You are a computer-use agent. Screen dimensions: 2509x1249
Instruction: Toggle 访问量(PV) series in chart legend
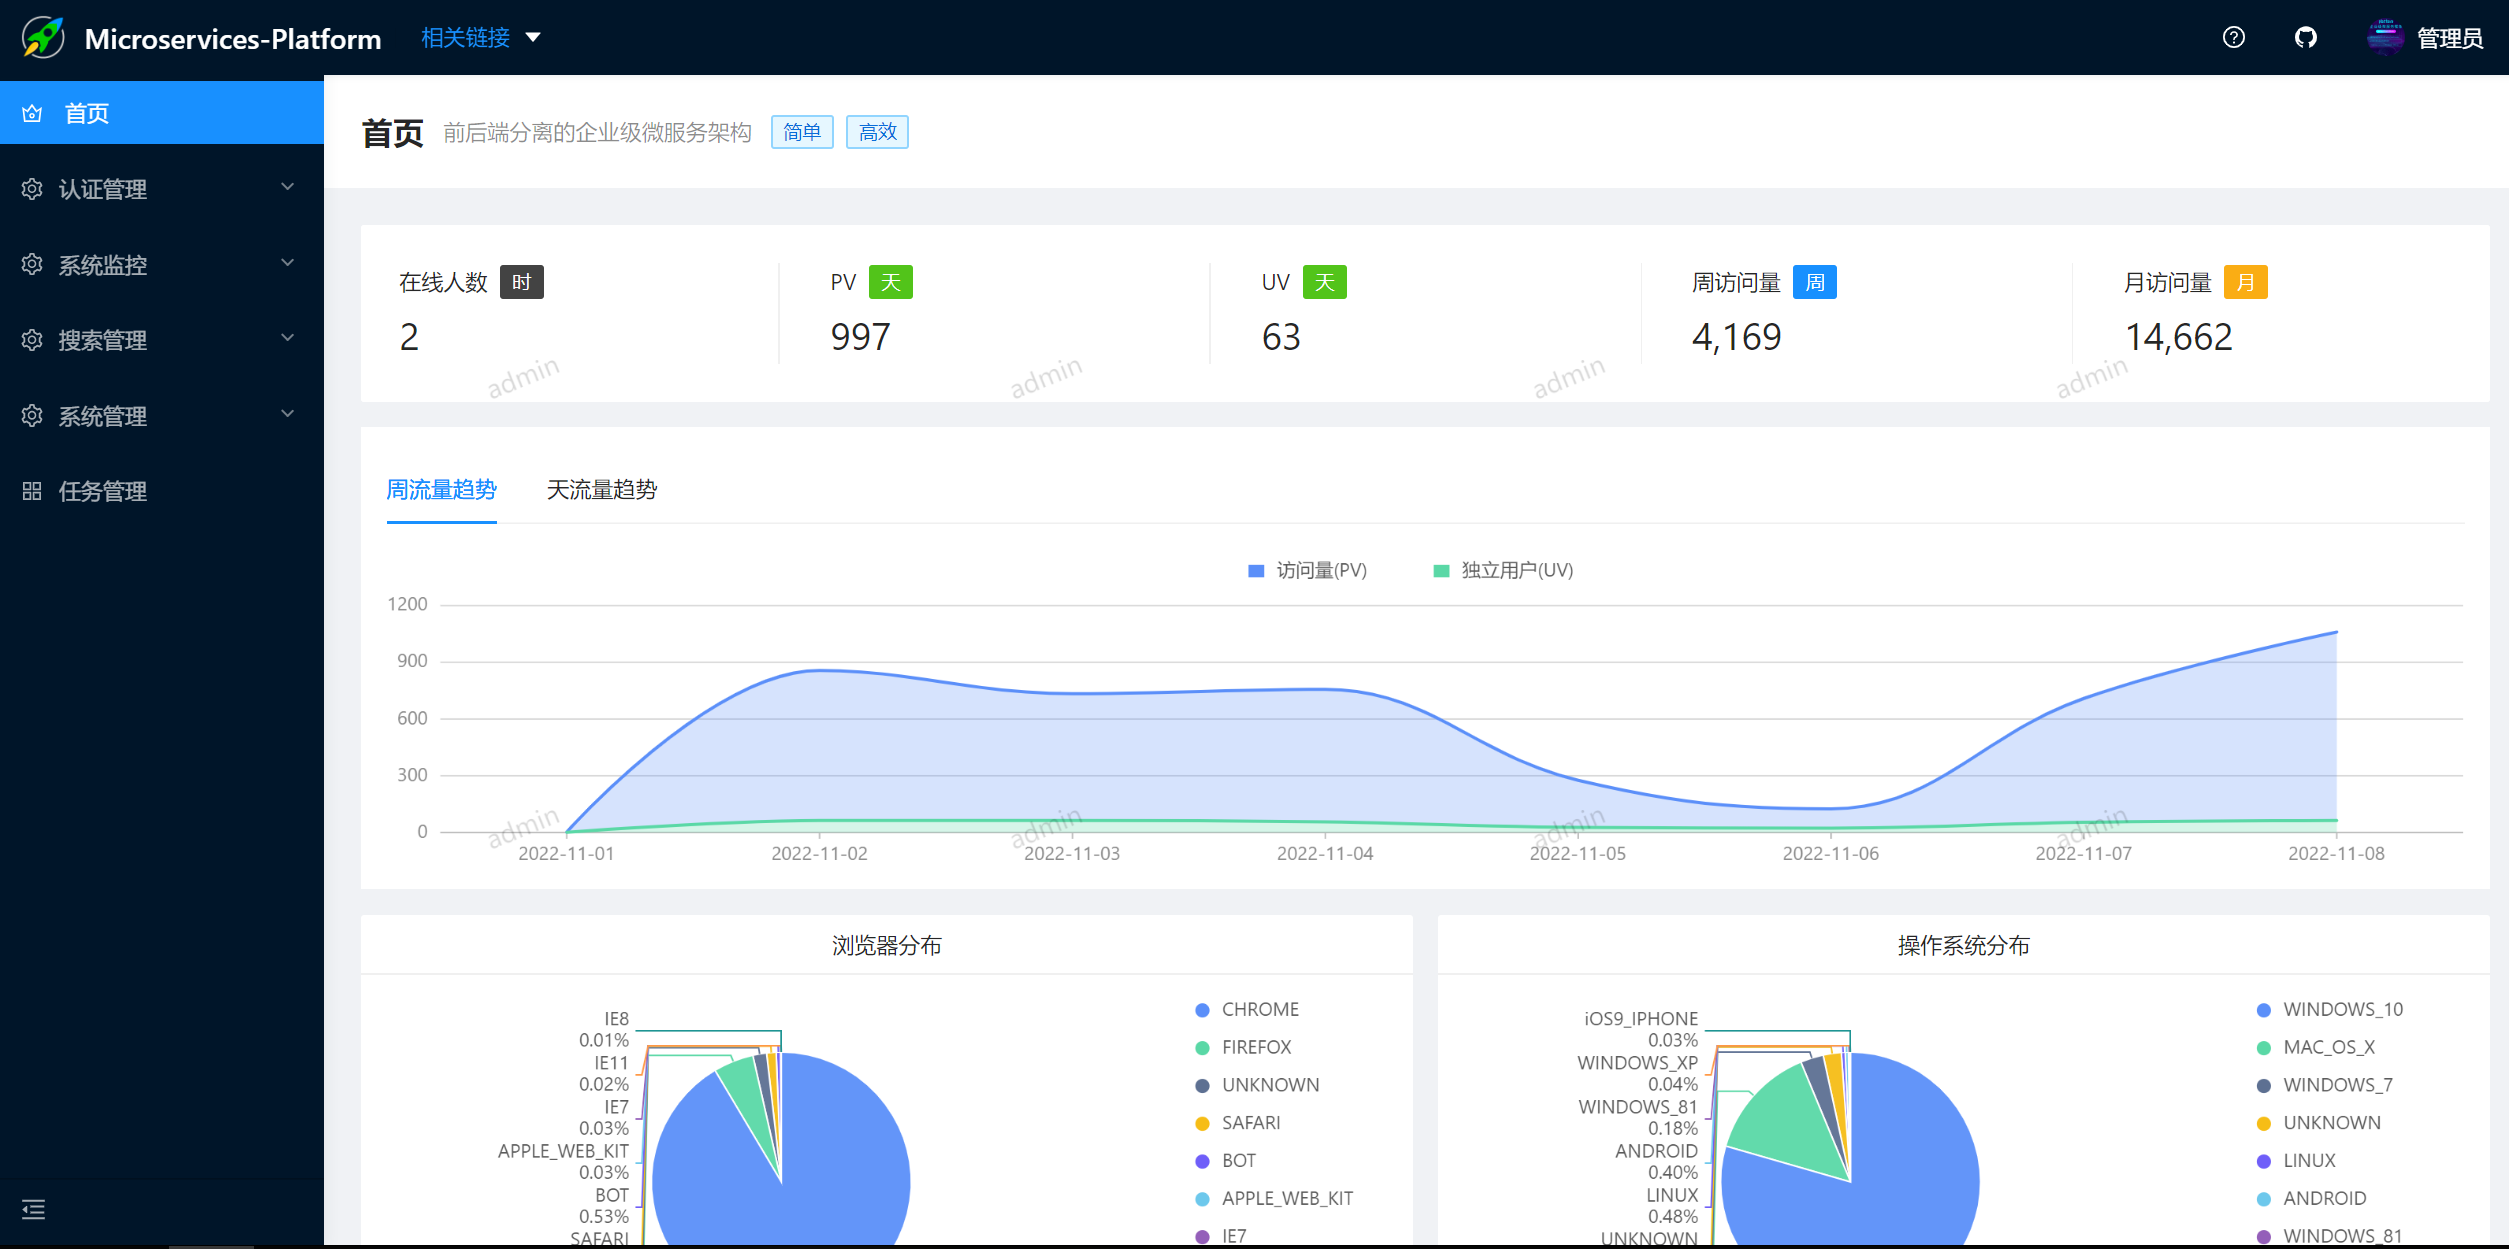pos(1307,570)
